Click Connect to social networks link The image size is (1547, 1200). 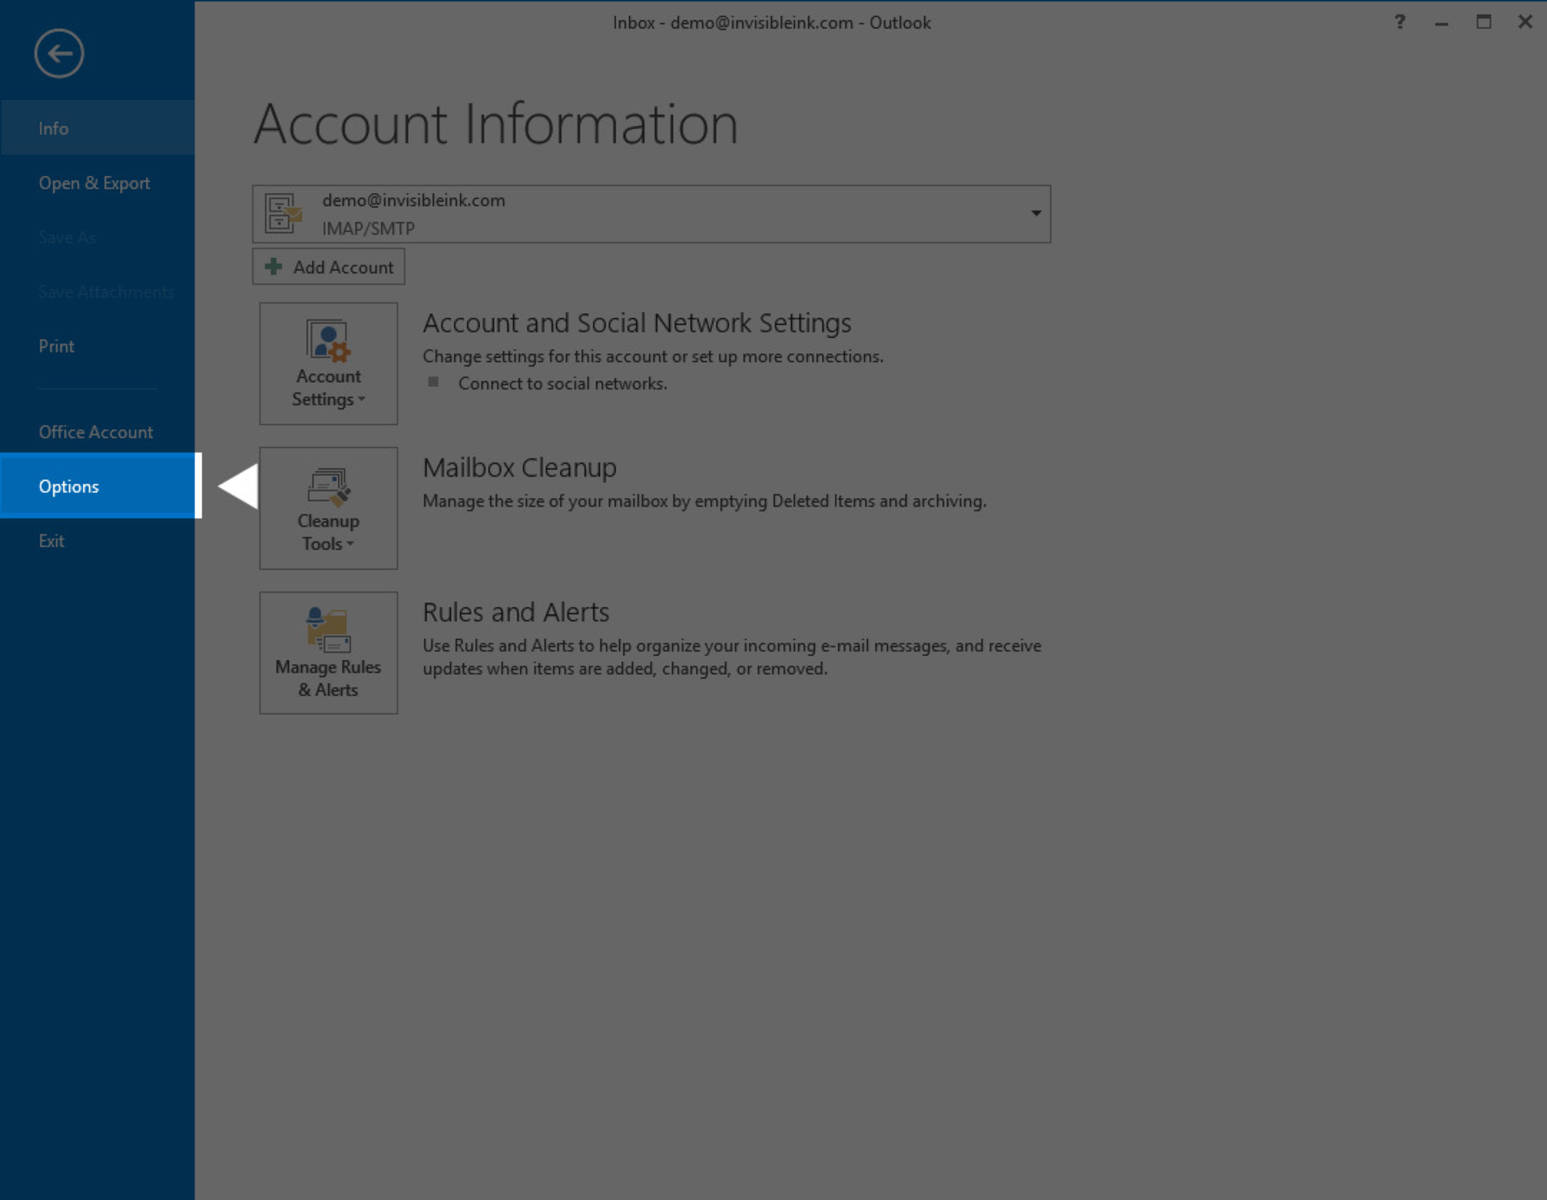tap(562, 383)
